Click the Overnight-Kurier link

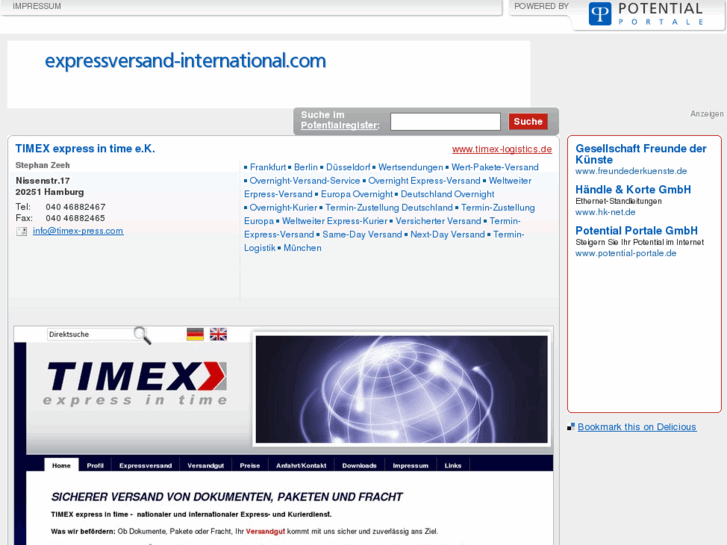pyautogui.click(x=283, y=208)
